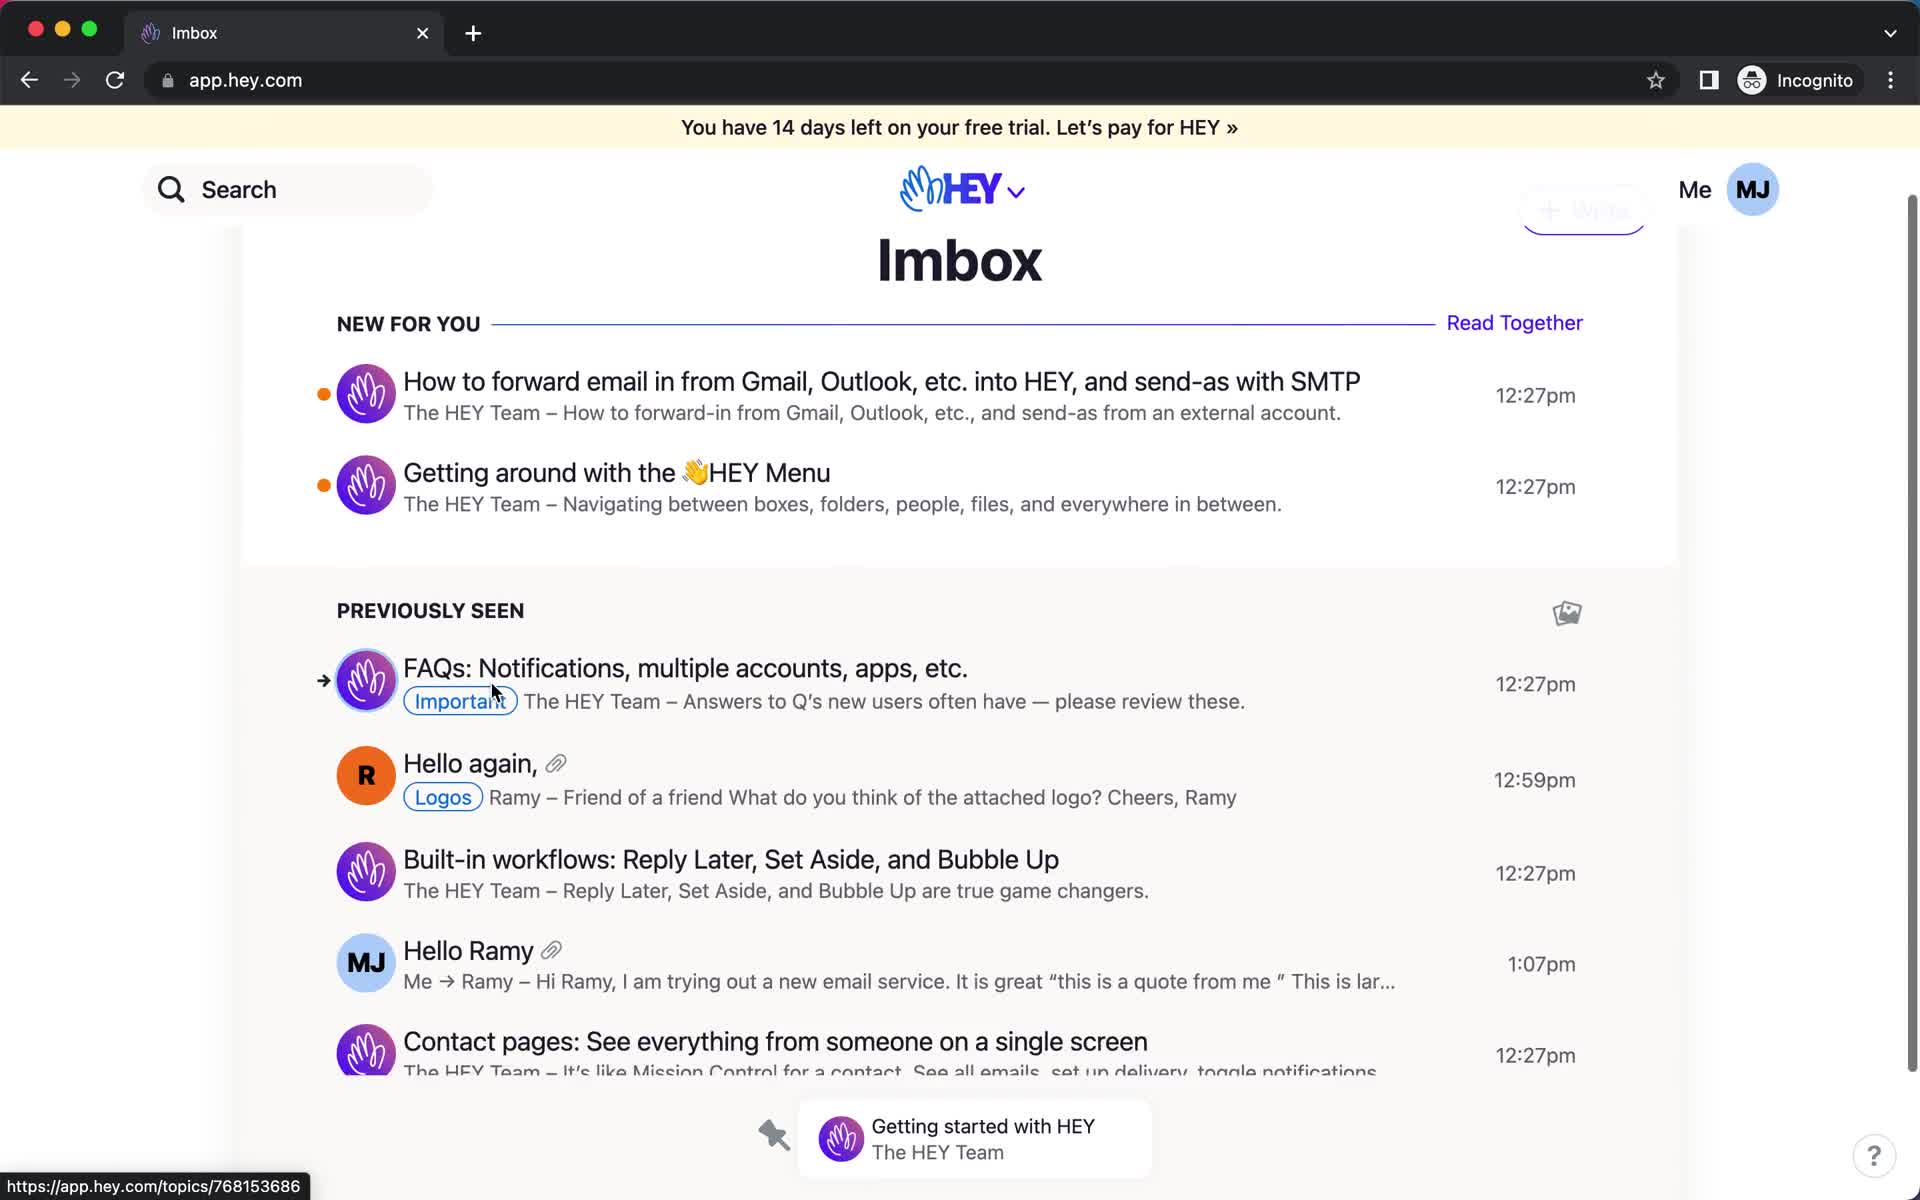Click the Logos label on Hello again email
The width and height of the screenshot is (1920, 1200).
click(442, 796)
